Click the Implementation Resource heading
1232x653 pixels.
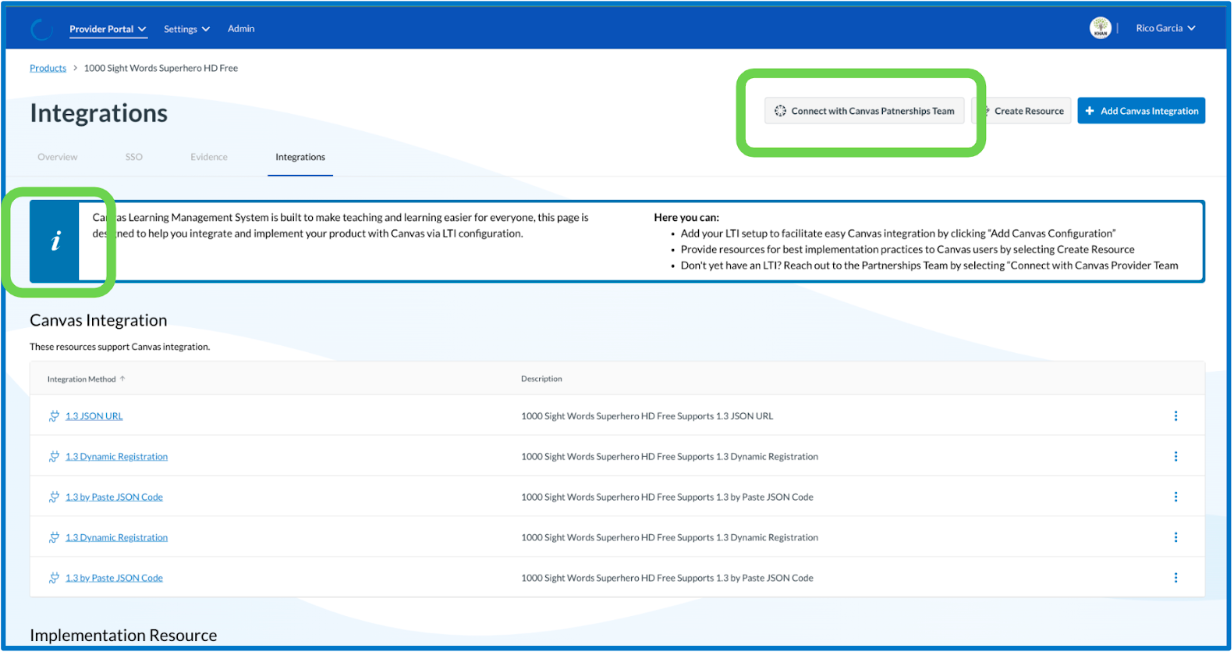click(123, 635)
